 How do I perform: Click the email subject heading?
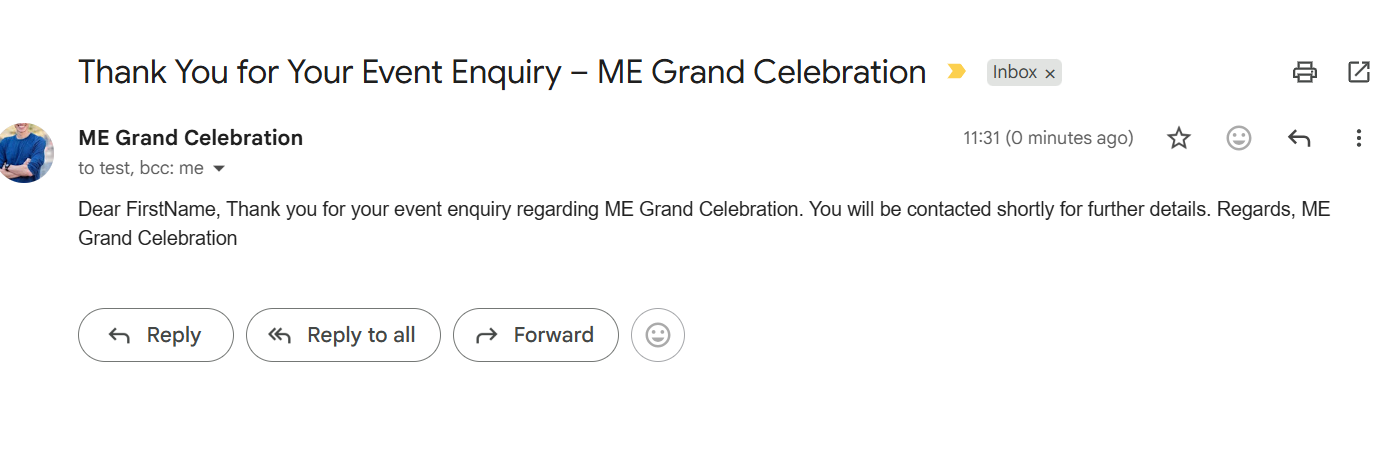click(x=502, y=72)
